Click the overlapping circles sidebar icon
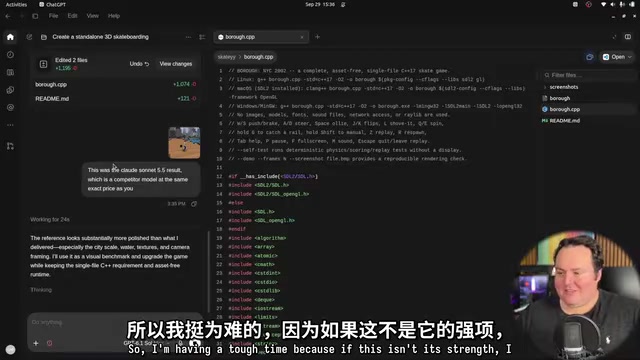This screenshot has height=360, width=640. point(10,90)
